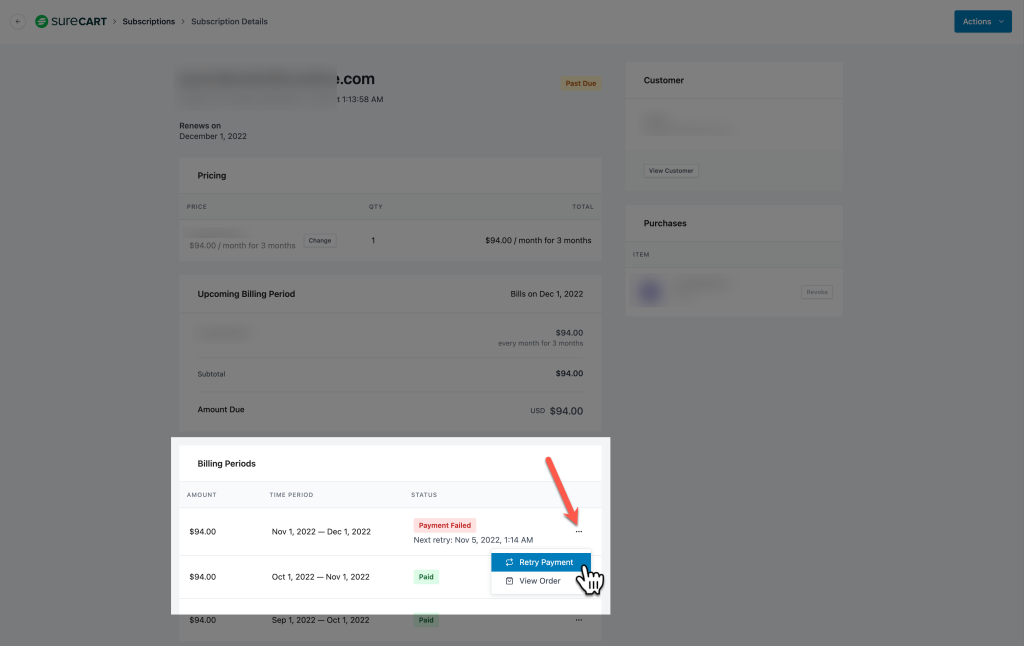Open the ellipsis menu on the Payment Failed row
This screenshot has height=646, width=1024.
pyautogui.click(x=578, y=533)
